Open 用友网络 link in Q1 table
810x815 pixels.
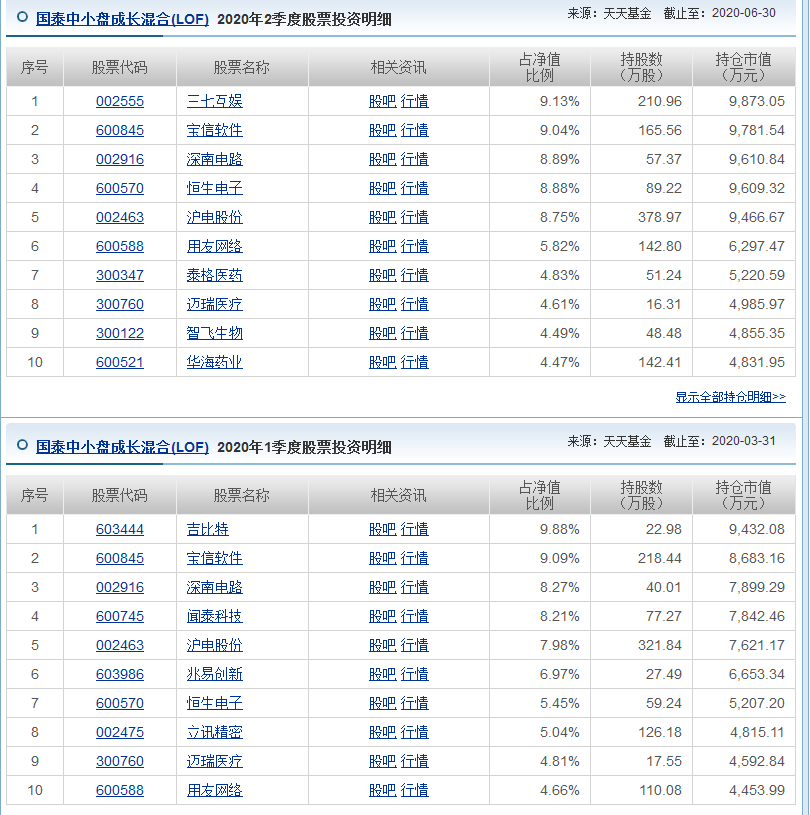(x=215, y=791)
